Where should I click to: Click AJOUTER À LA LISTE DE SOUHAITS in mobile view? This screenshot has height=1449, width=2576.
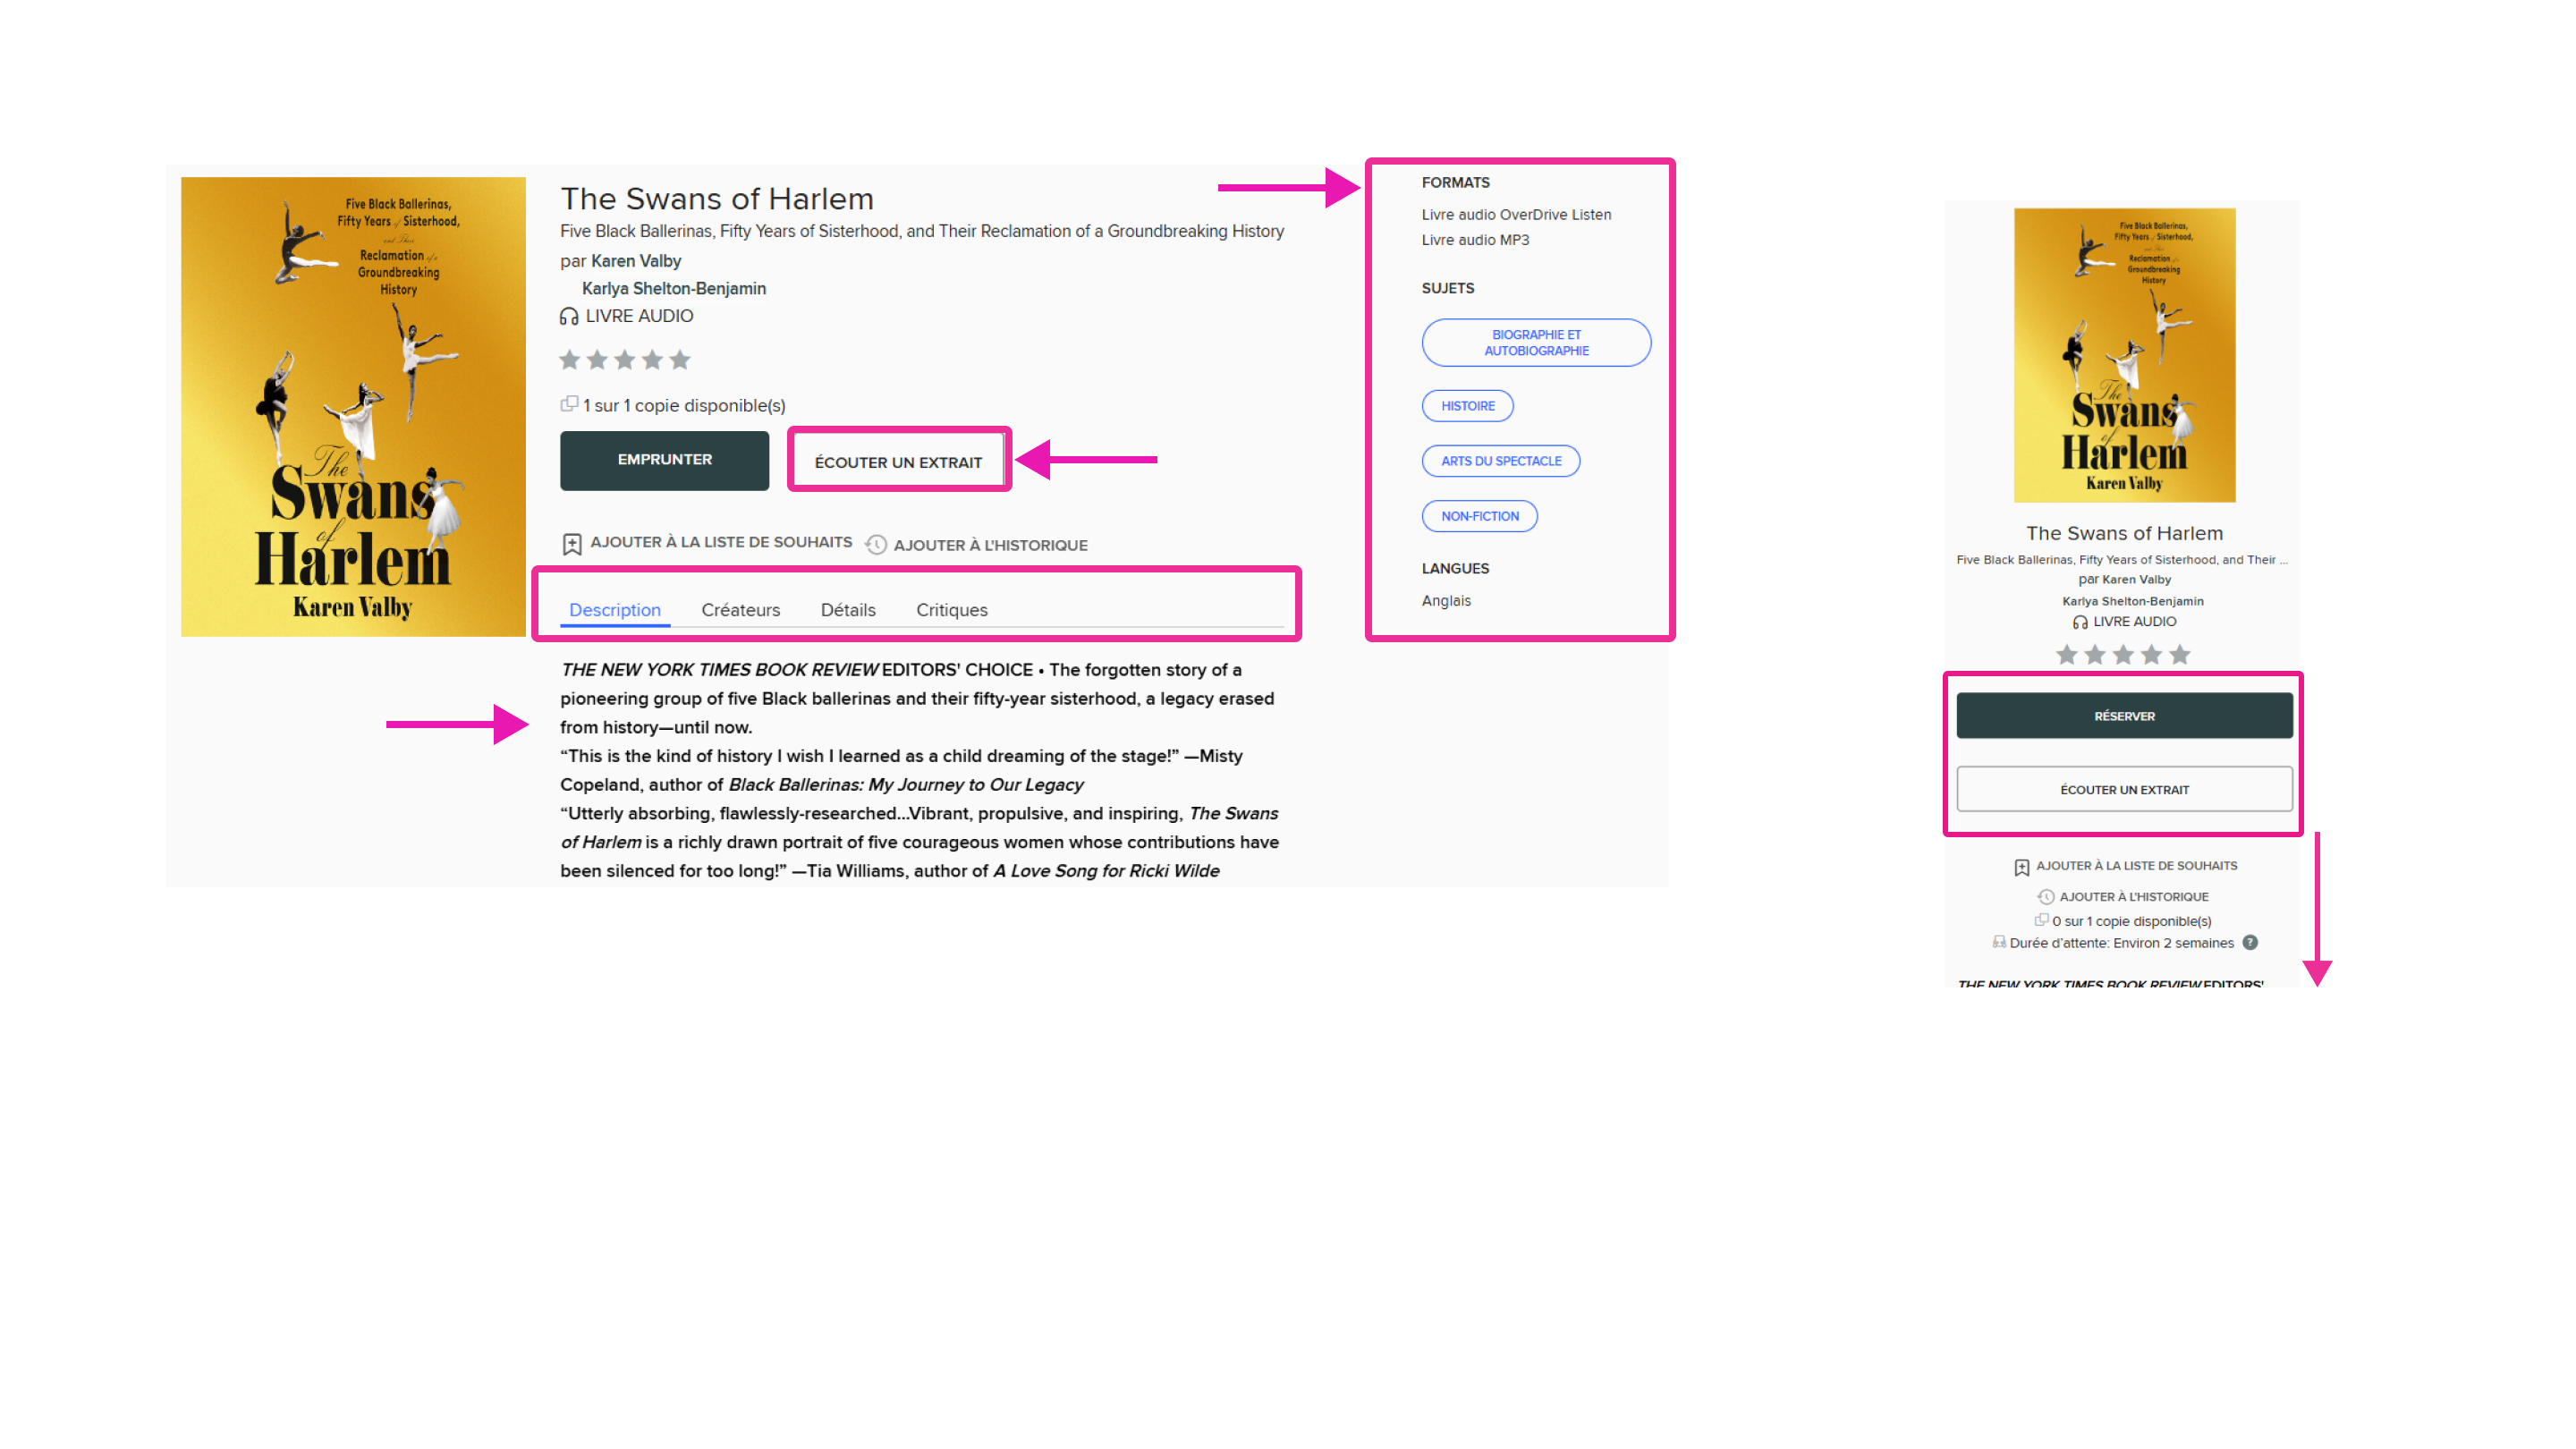(2136, 866)
